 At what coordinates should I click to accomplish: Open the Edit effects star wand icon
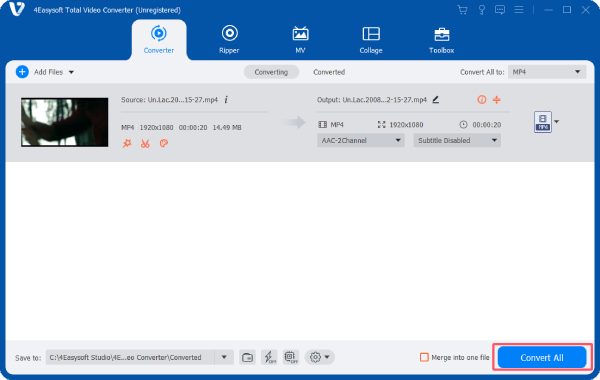point(127,144)
